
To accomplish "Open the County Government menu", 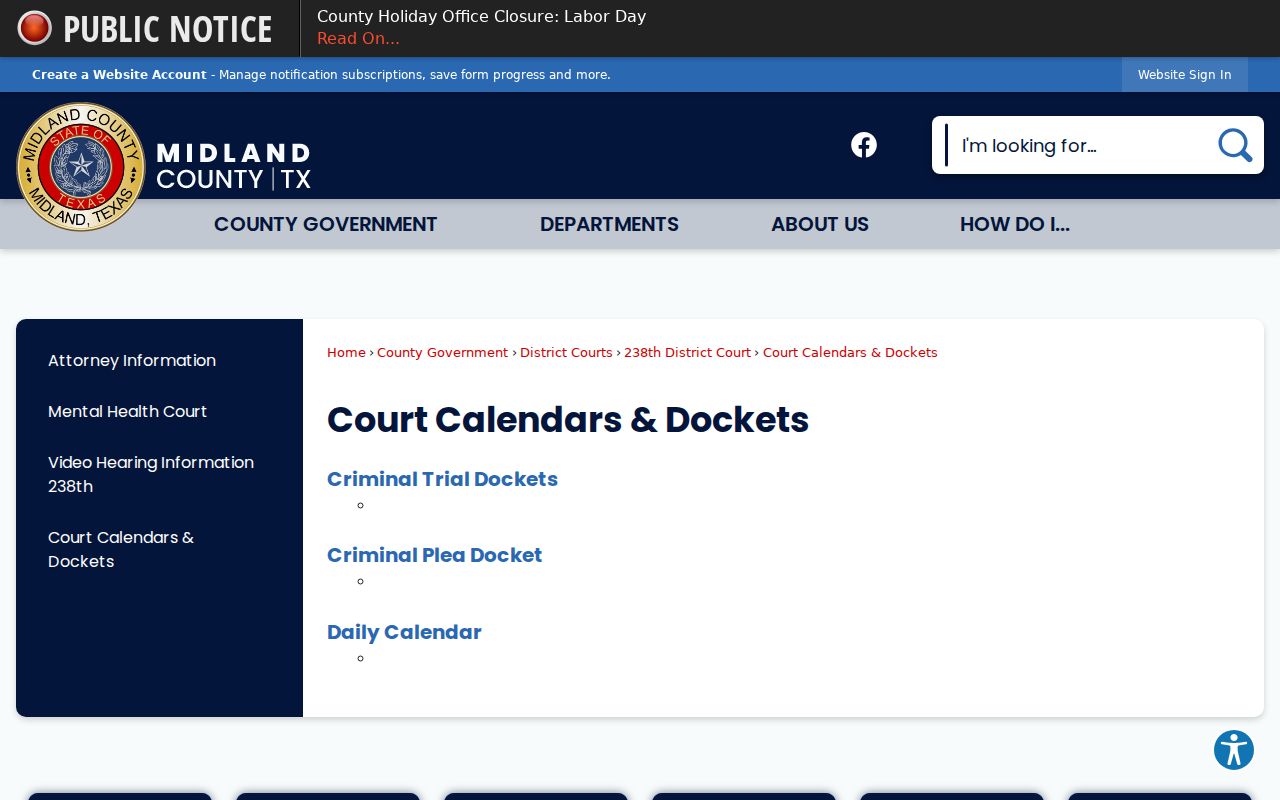I will pos(326,224).
